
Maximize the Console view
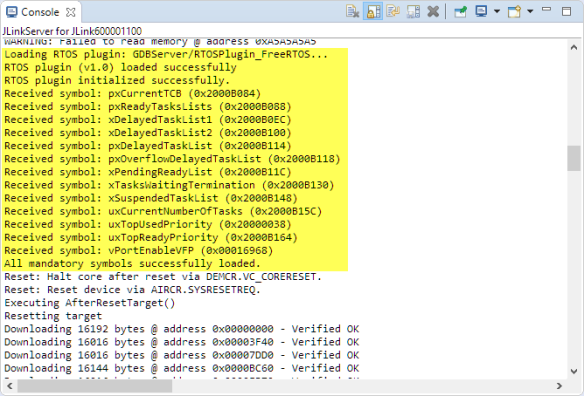point(566,11)
